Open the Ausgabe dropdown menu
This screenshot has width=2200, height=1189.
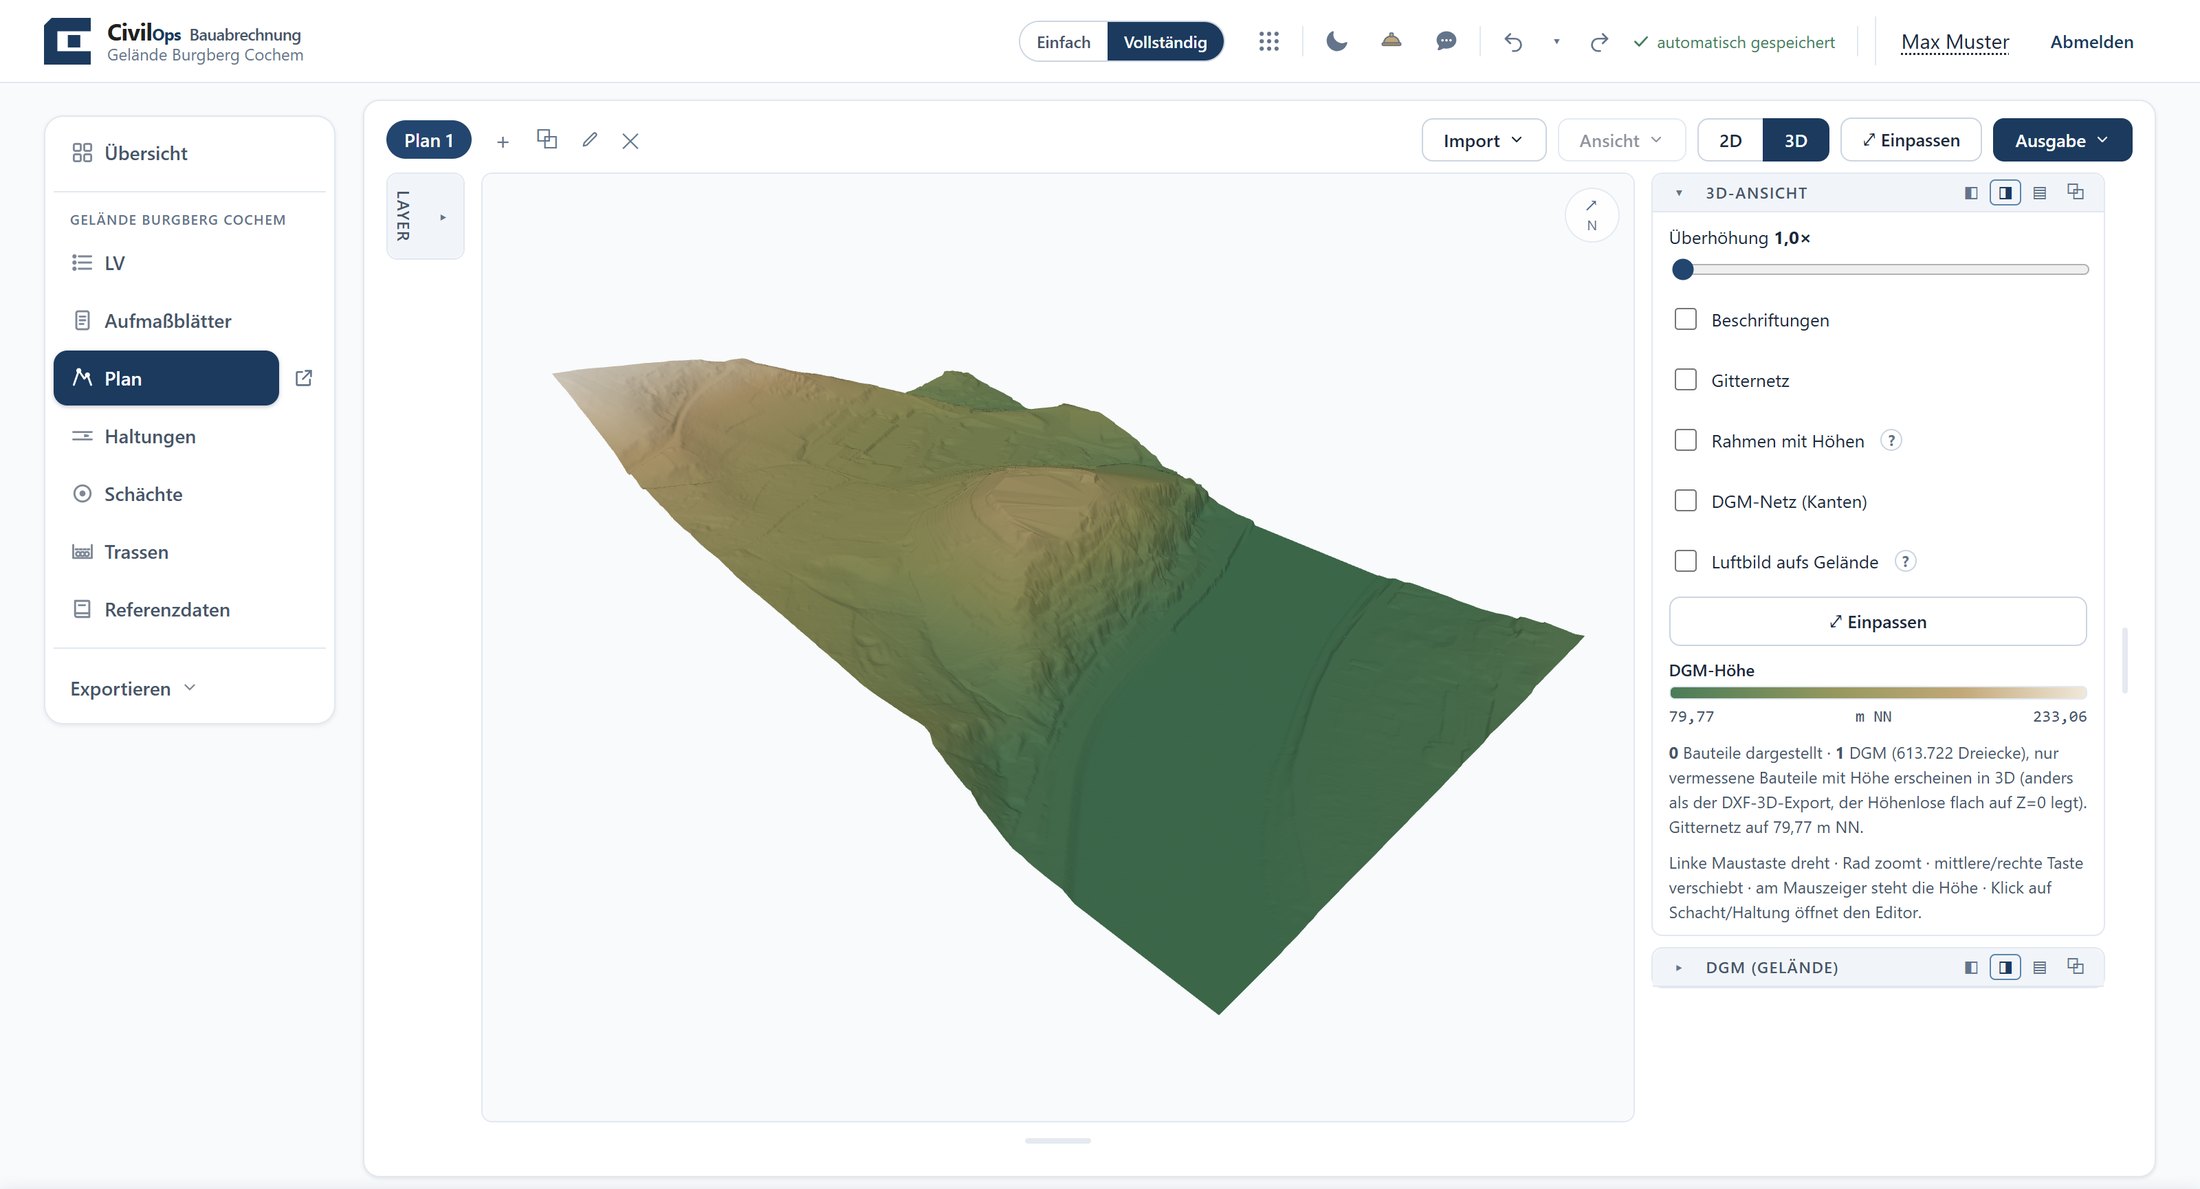coord(2062,140)
